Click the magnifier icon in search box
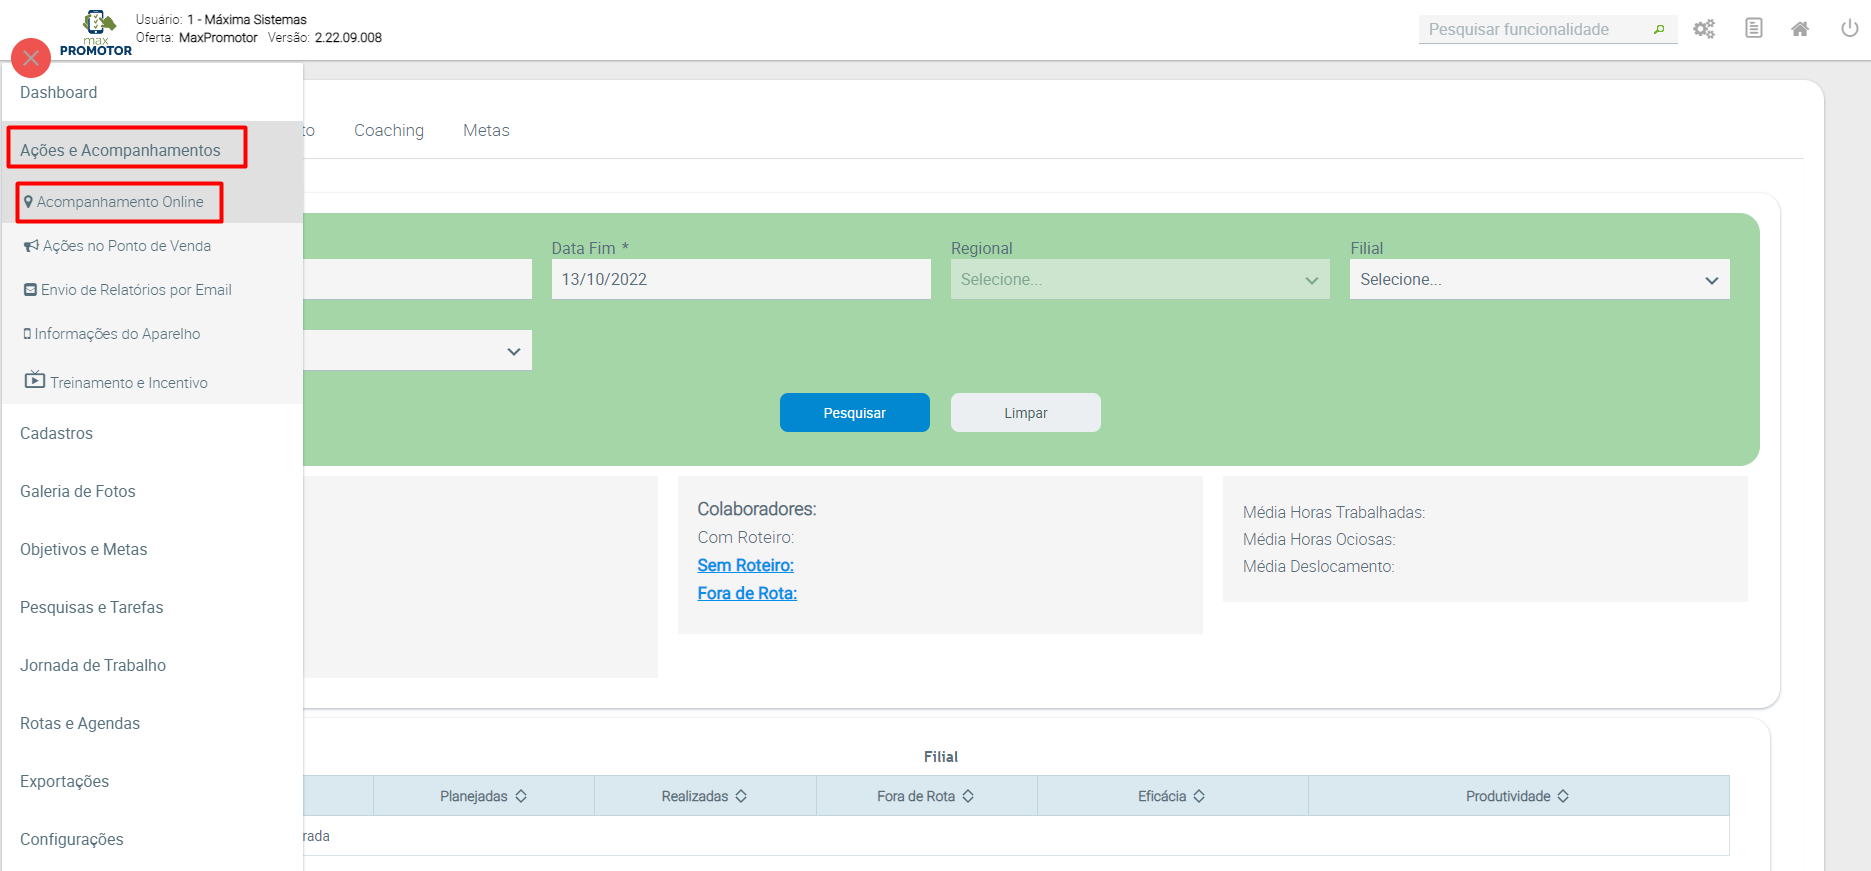Viewport: 1871px width, 871px height. [1659, 30]
